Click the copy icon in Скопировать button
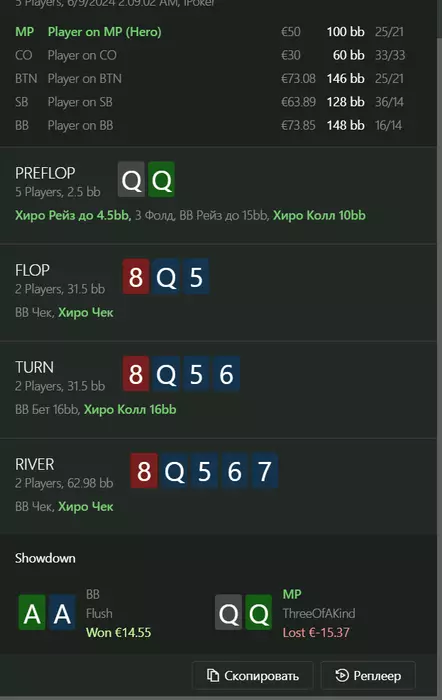 click(213, 675)
